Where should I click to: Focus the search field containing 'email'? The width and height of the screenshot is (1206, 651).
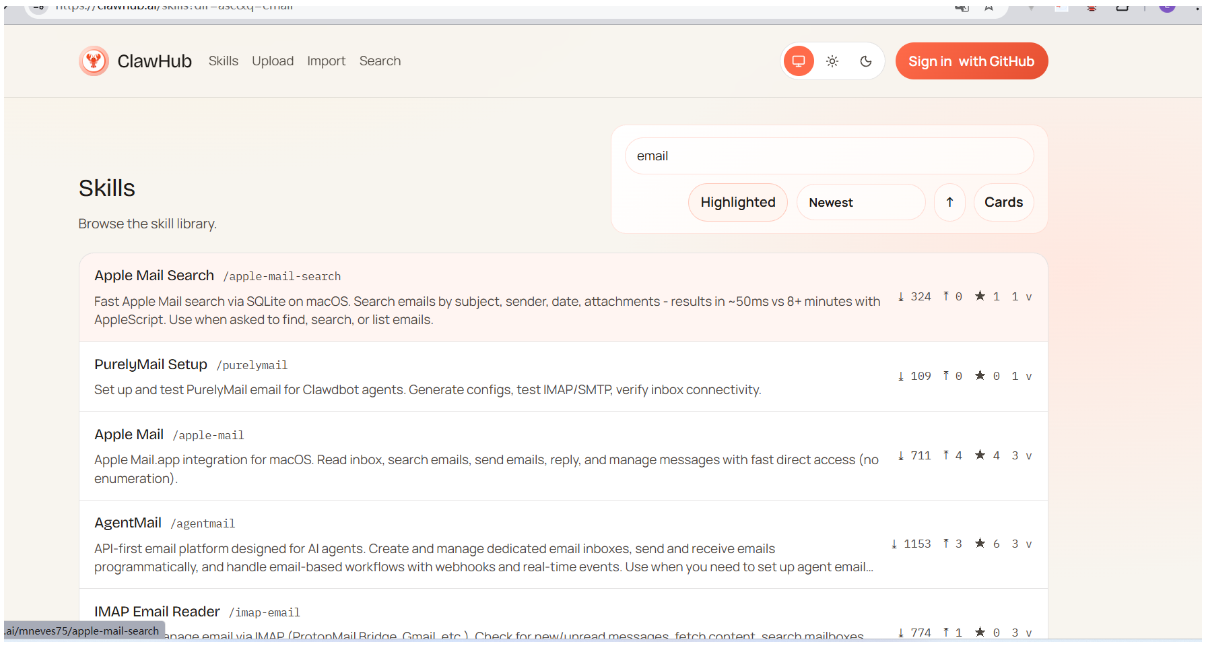pyautogui.click(x=829, y=156)
